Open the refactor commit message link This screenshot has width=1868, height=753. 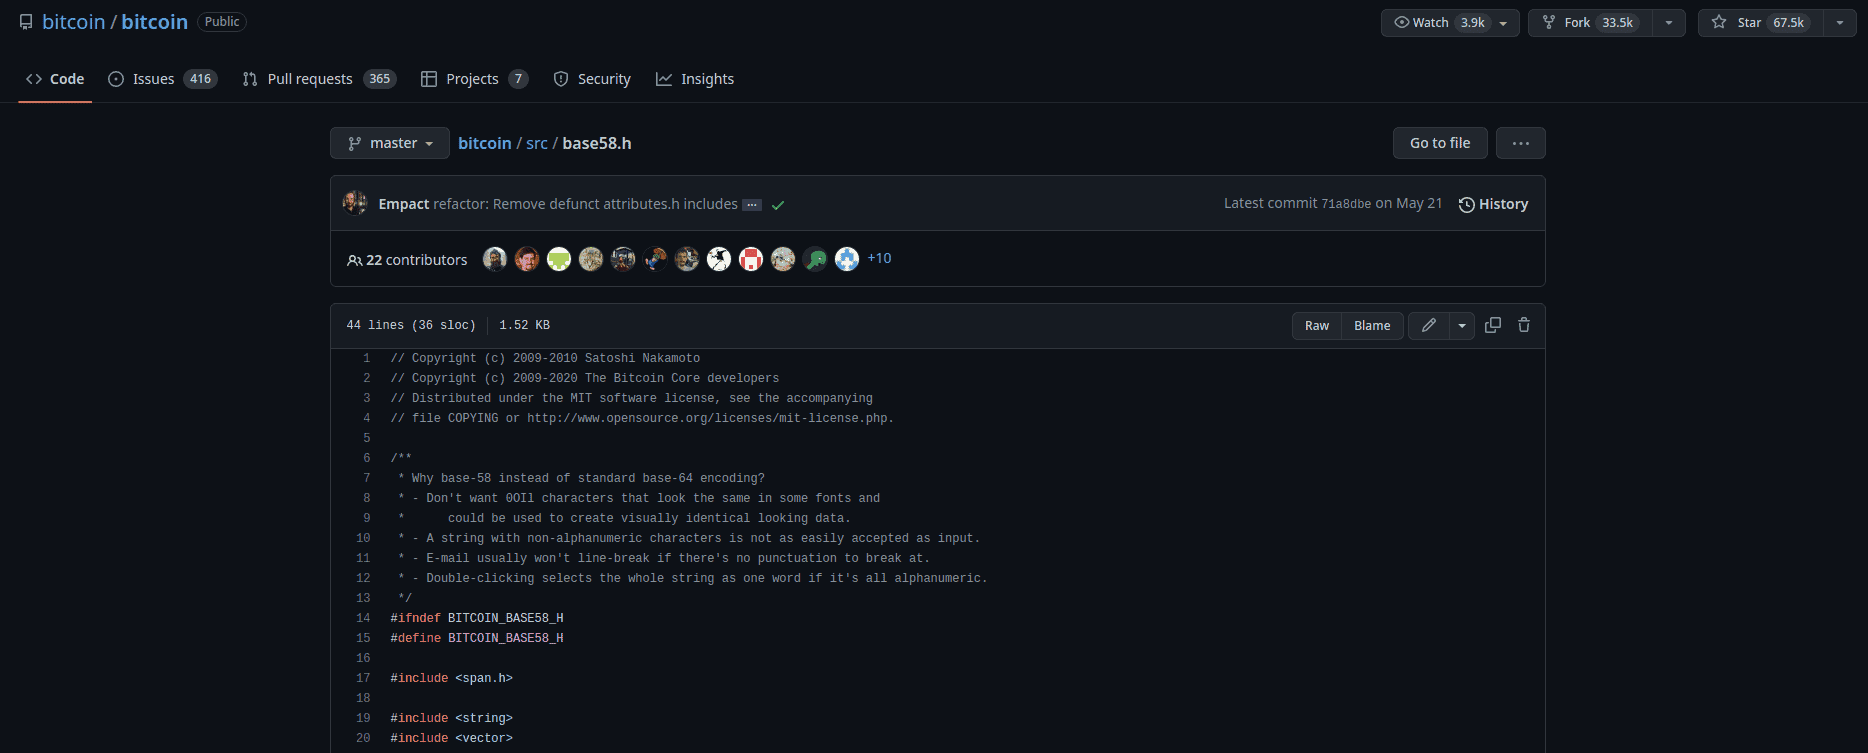(x=585, y=204)
